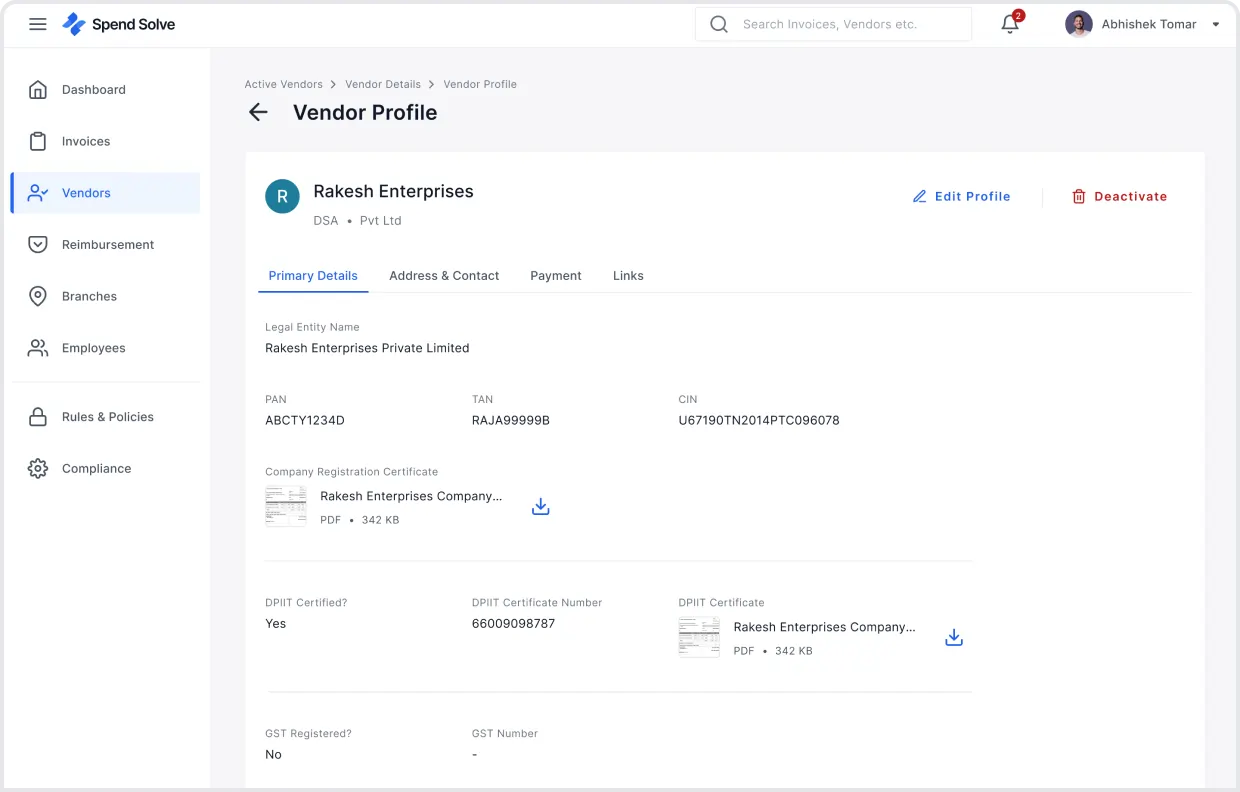Click Abhishek Tomar's profile picture
The height and width of the screenshot is (792, 1240).
1078,25
